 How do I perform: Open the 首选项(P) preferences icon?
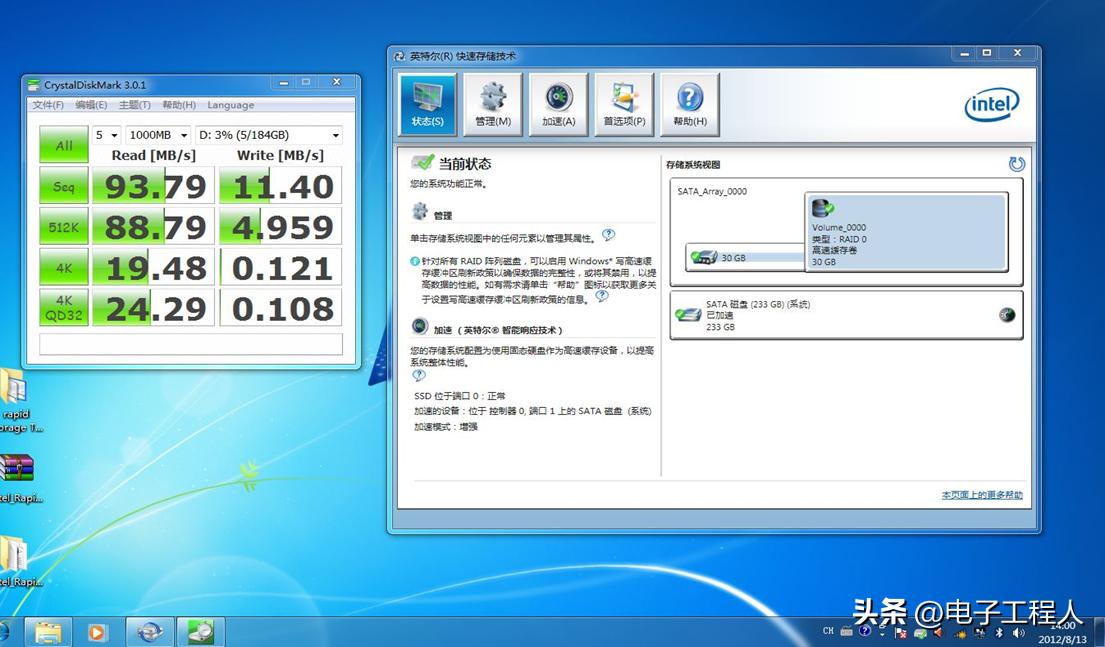(x=623, y=103)
